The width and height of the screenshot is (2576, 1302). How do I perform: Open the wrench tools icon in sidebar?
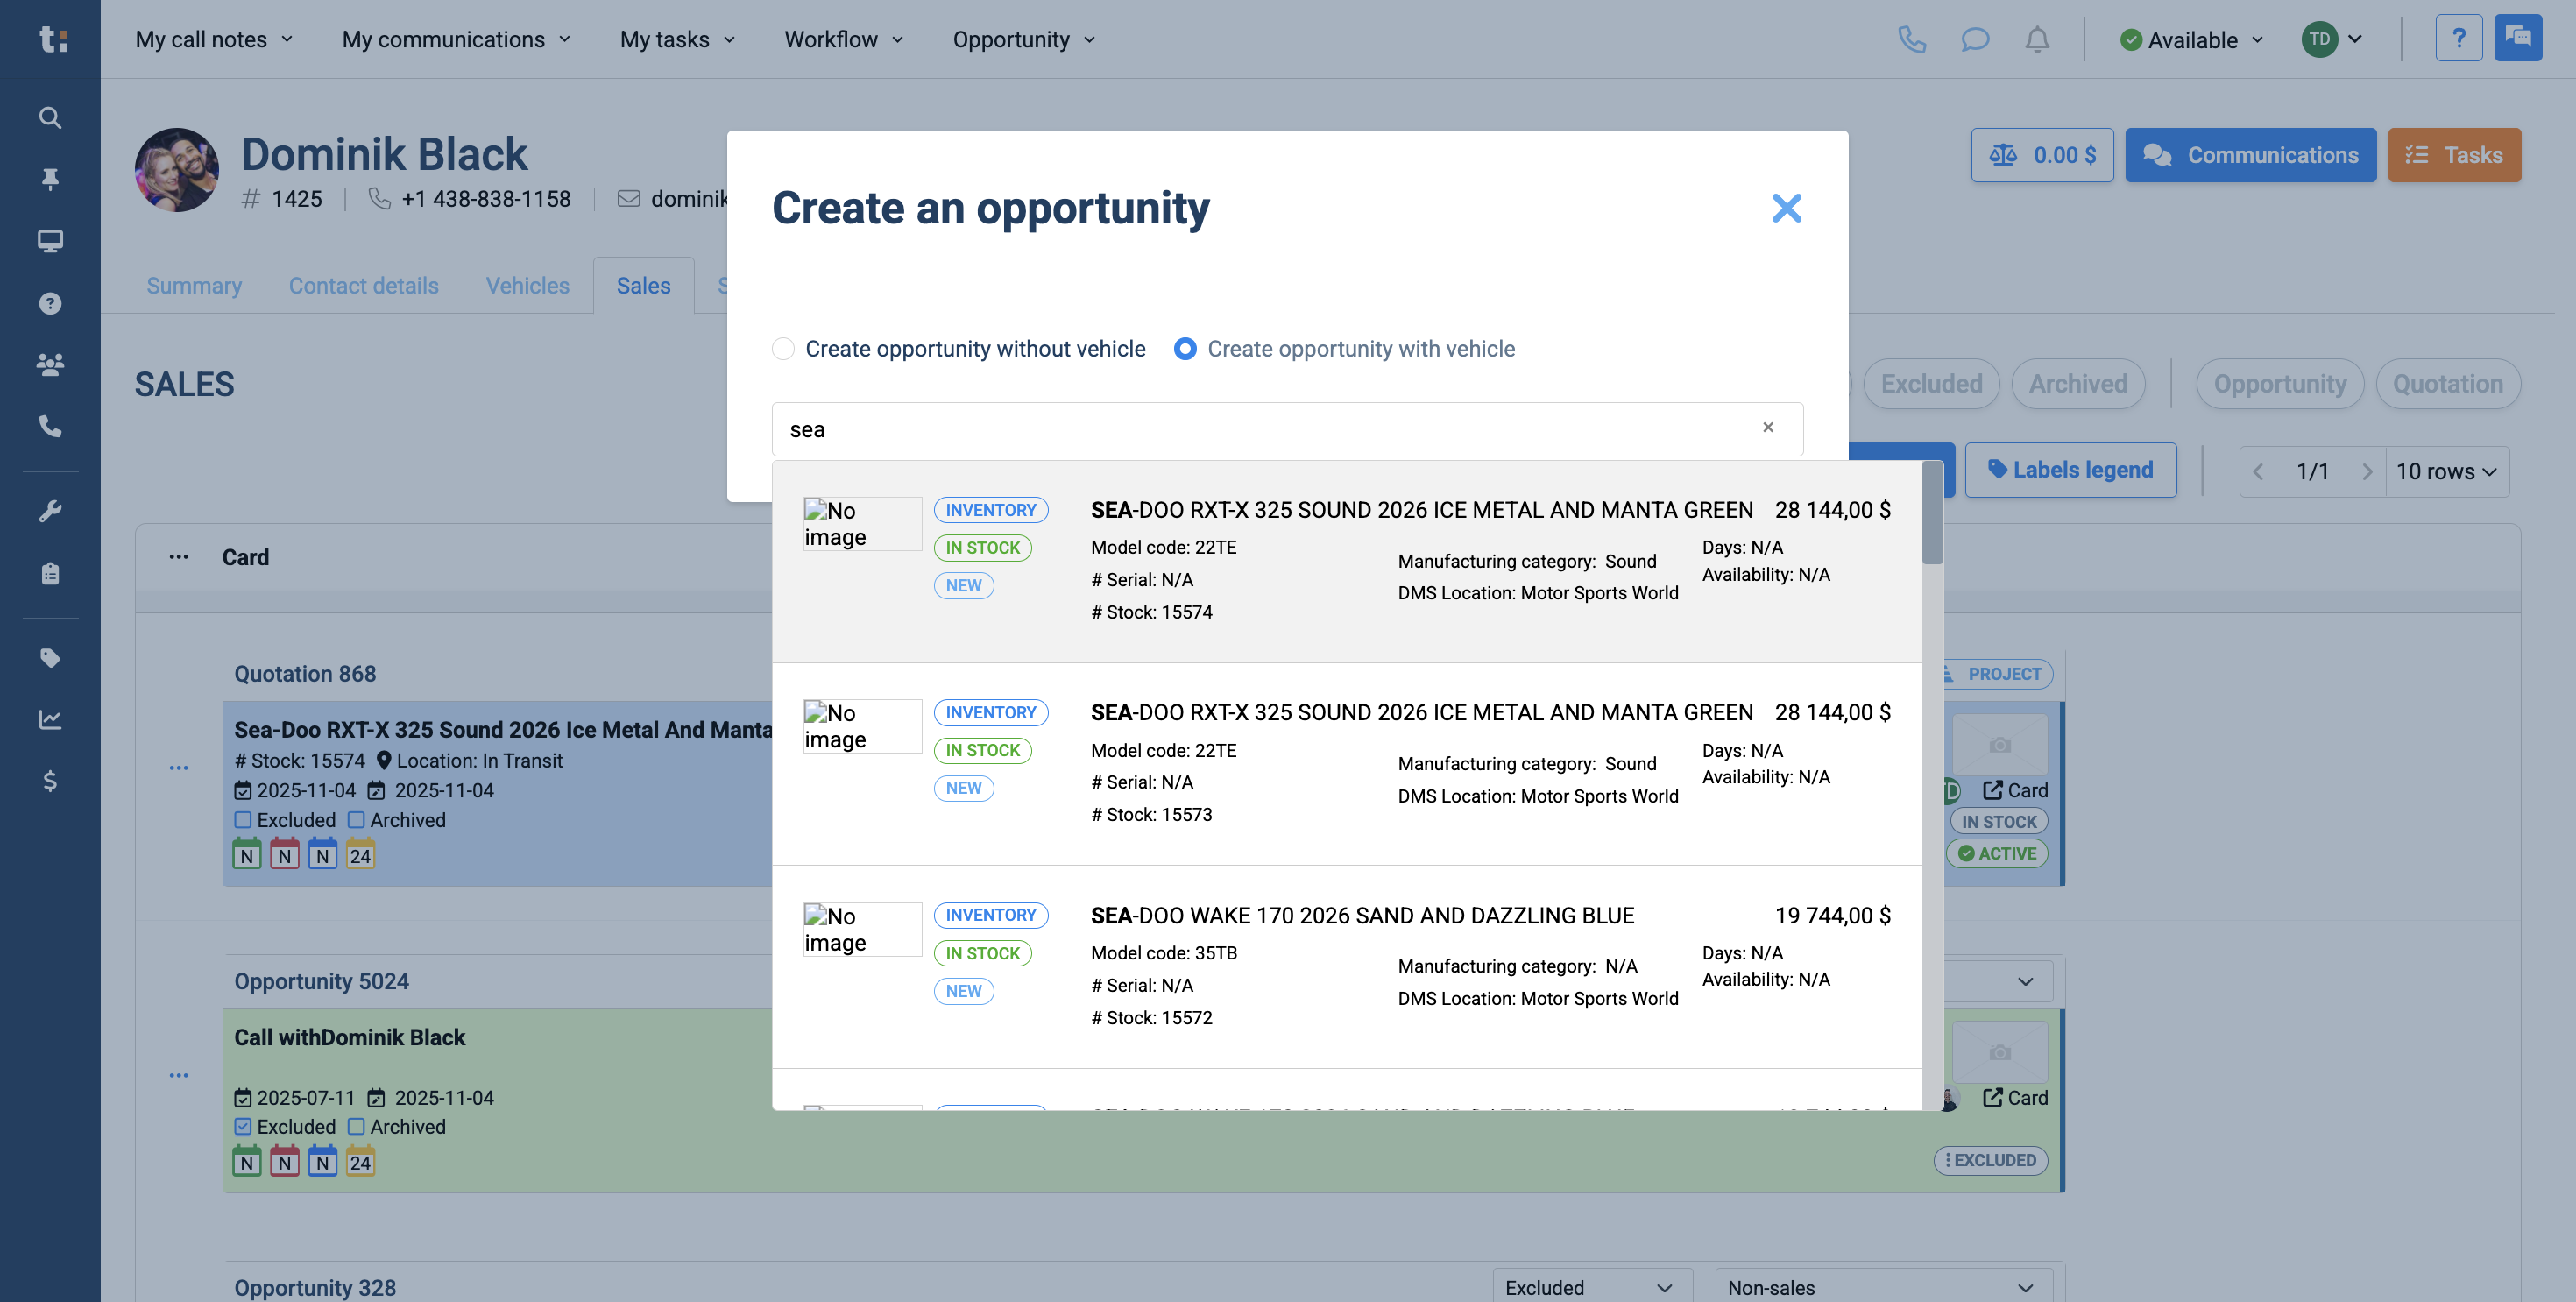(50, 511)
